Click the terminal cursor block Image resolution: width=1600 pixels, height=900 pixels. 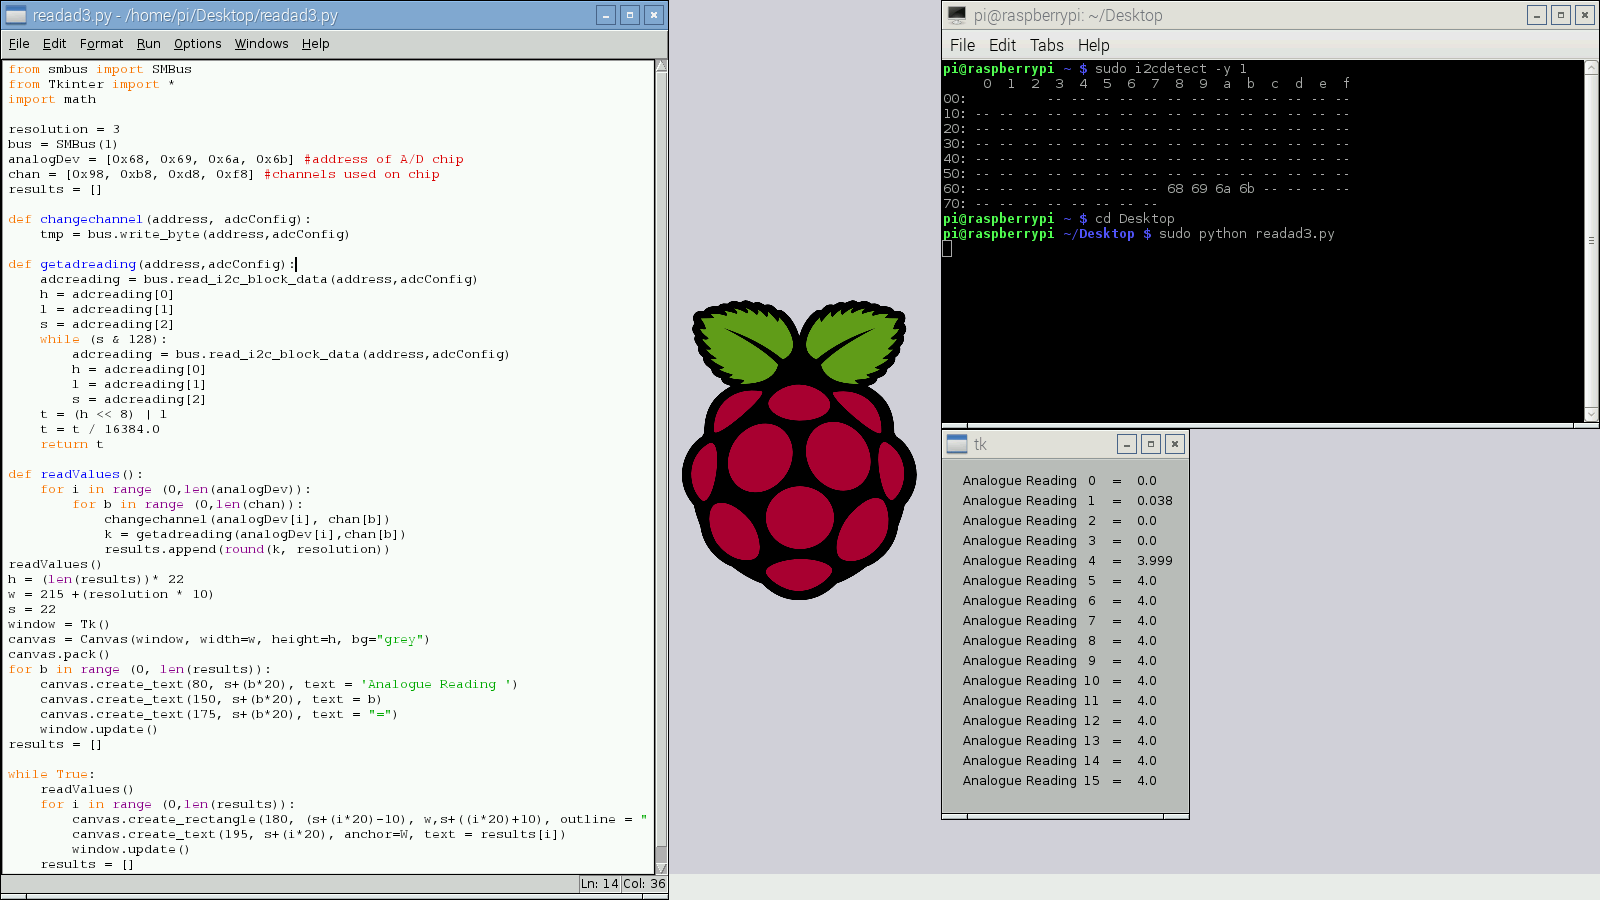point(947,249)
